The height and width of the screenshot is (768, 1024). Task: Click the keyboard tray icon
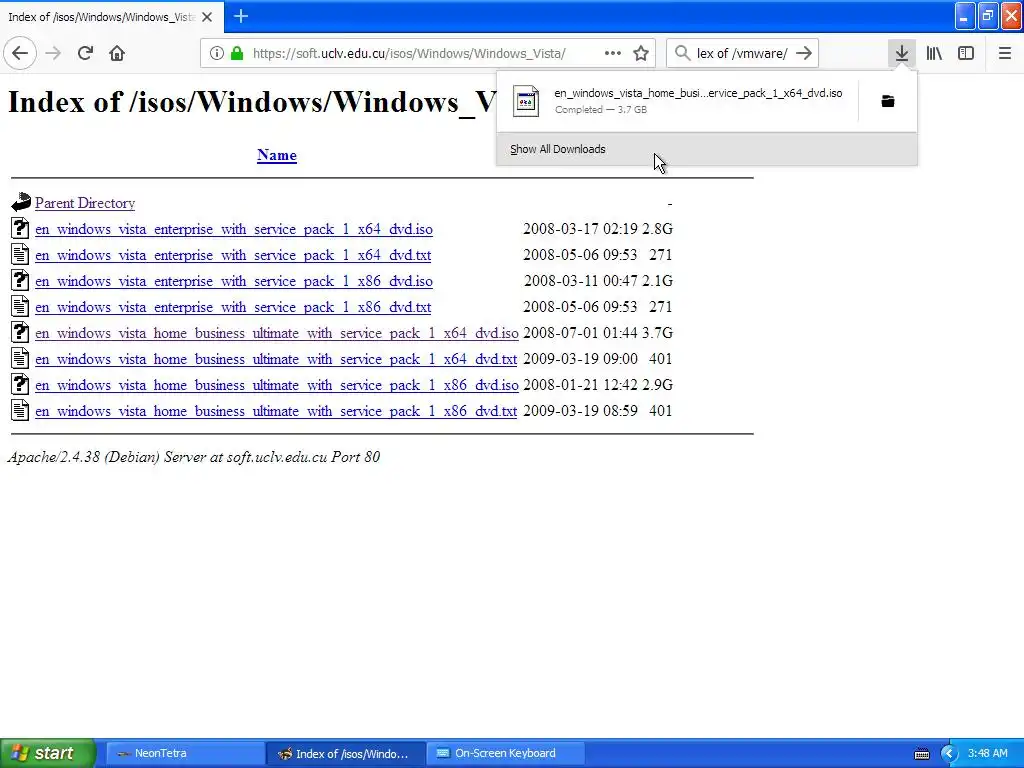[x=922, y=754]
